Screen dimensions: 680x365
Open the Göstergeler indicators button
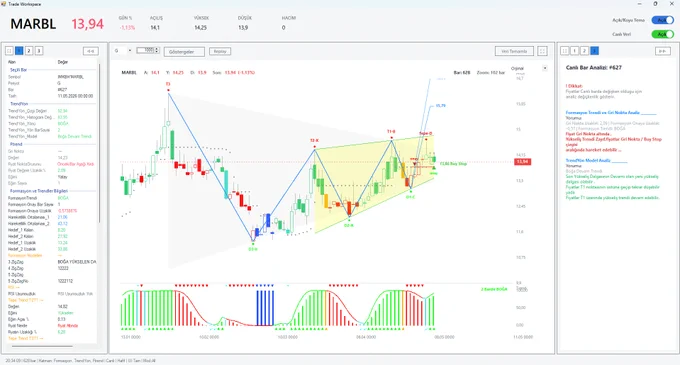coord(184,52)
